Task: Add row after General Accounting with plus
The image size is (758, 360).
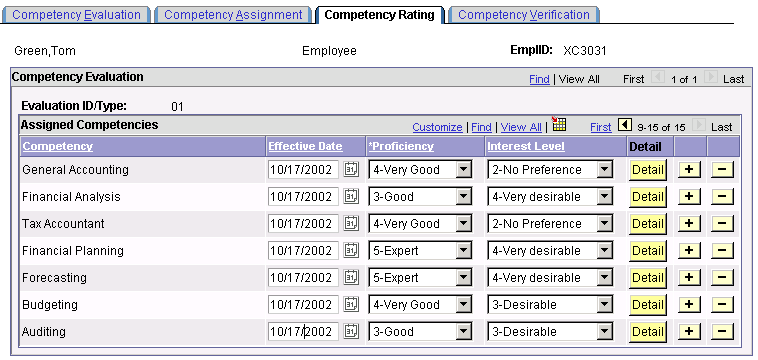Action: 689,170
